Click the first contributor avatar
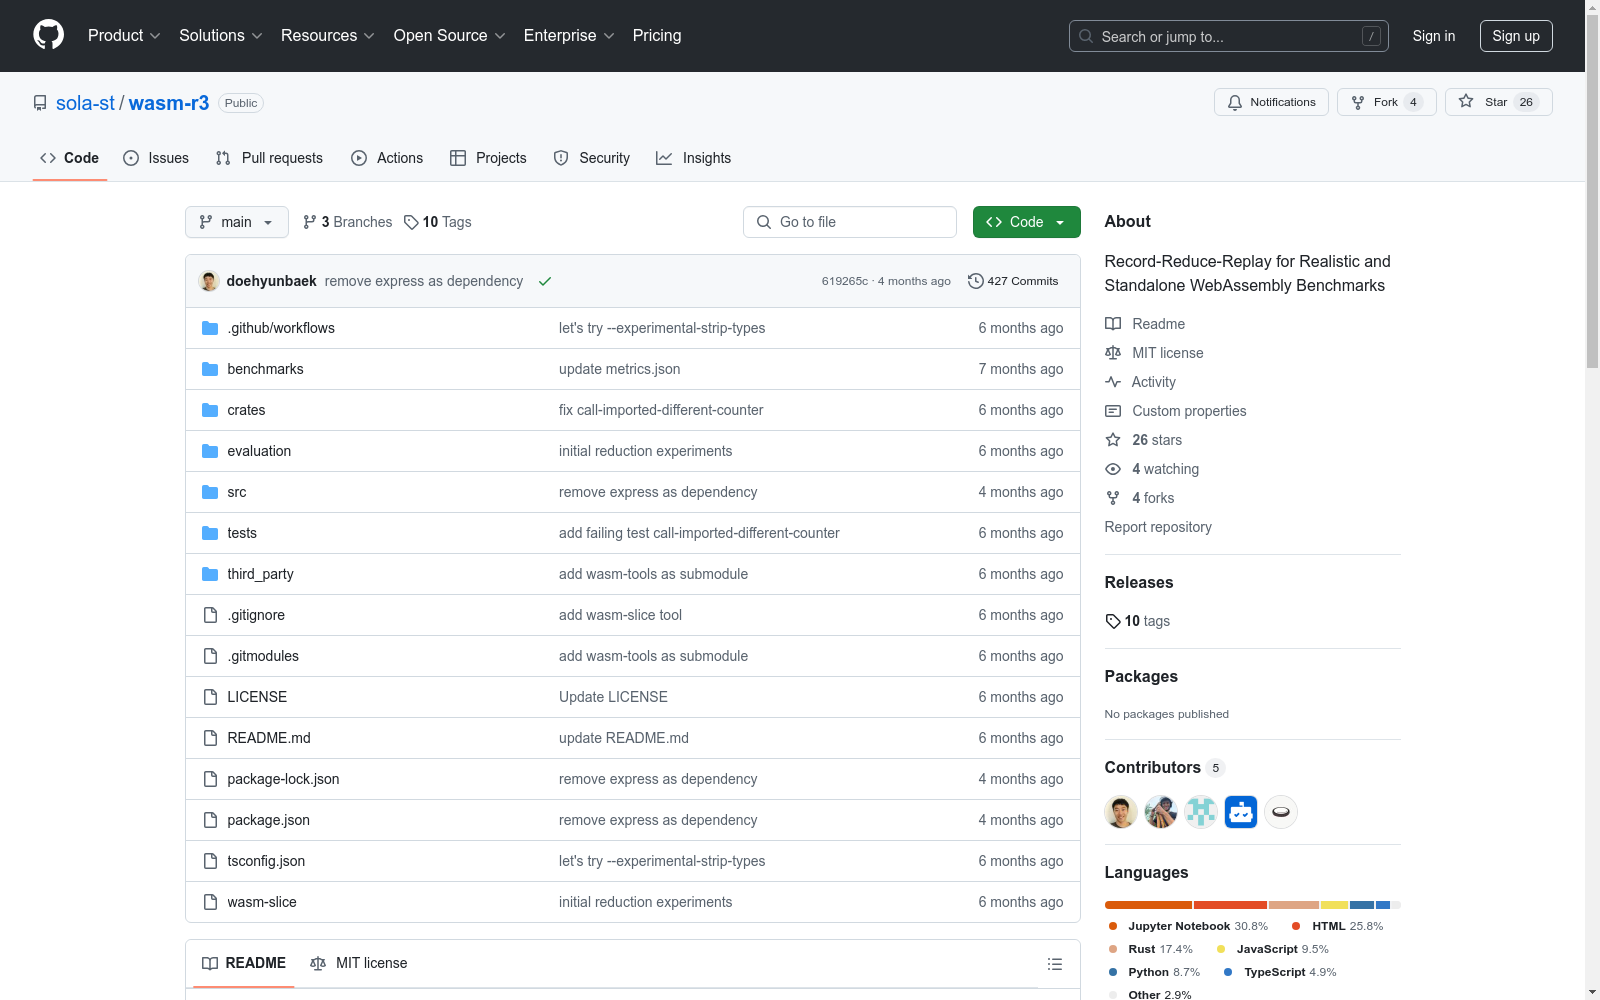 (1121, 812)
